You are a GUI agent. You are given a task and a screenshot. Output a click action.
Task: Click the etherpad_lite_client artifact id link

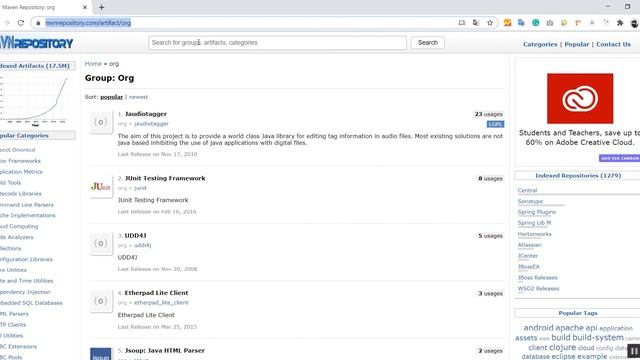(161, 303)
